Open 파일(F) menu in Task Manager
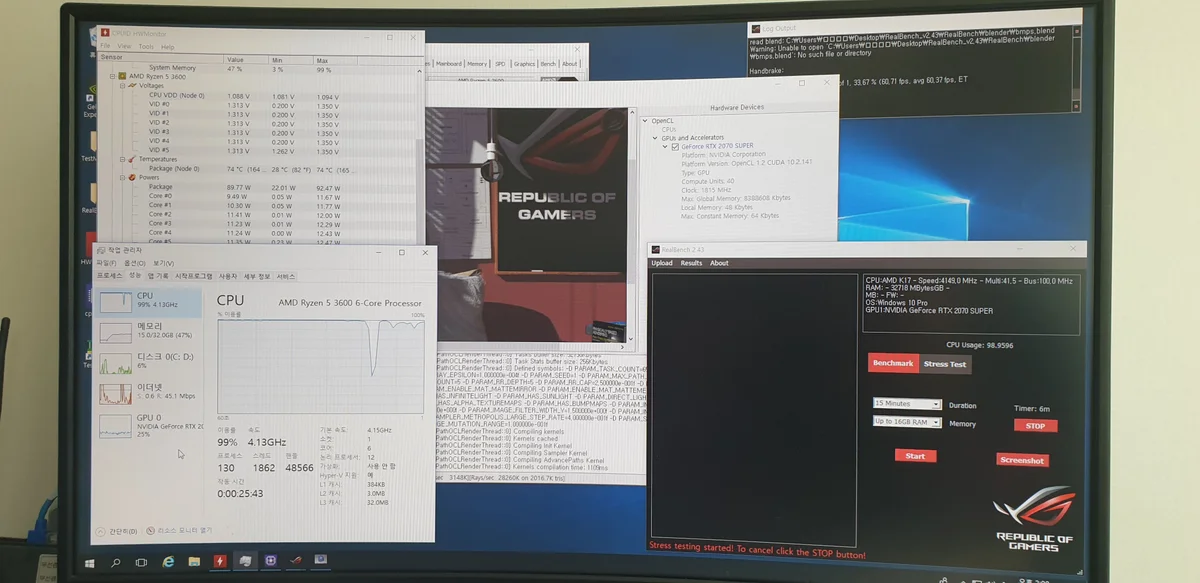The image size is (1200, 583). [107, 263]
